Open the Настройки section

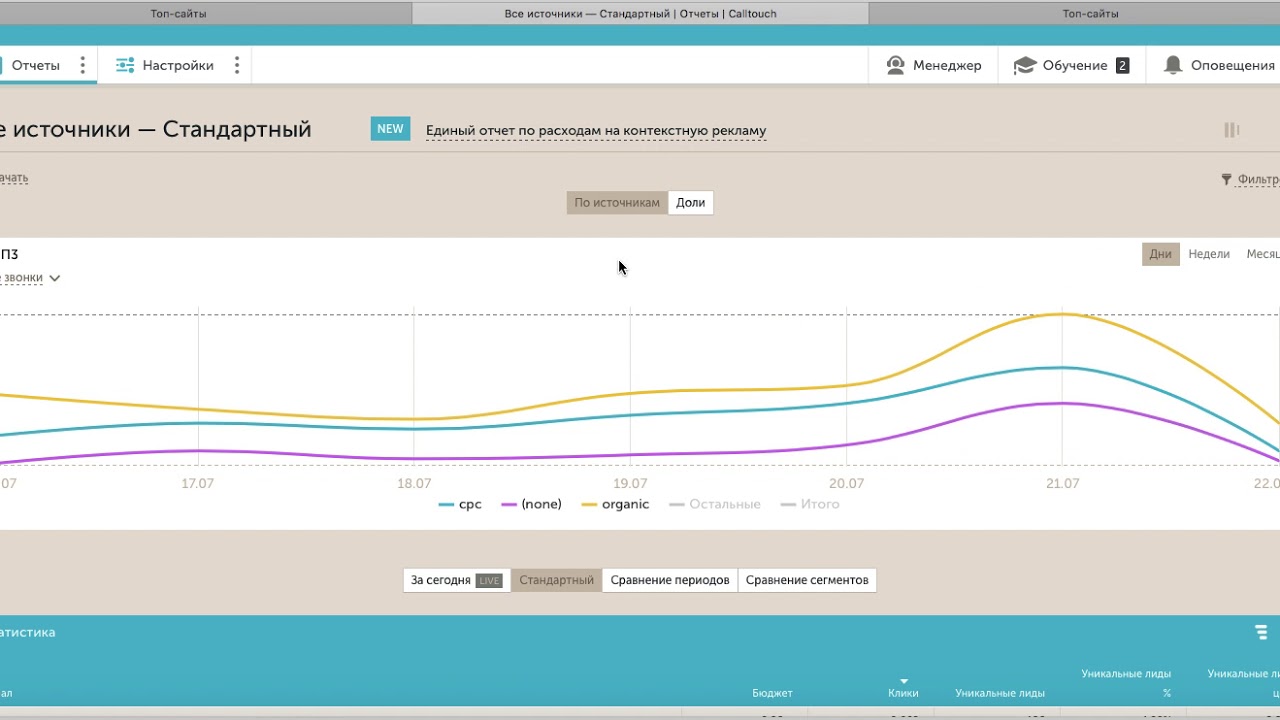point(178,65)
